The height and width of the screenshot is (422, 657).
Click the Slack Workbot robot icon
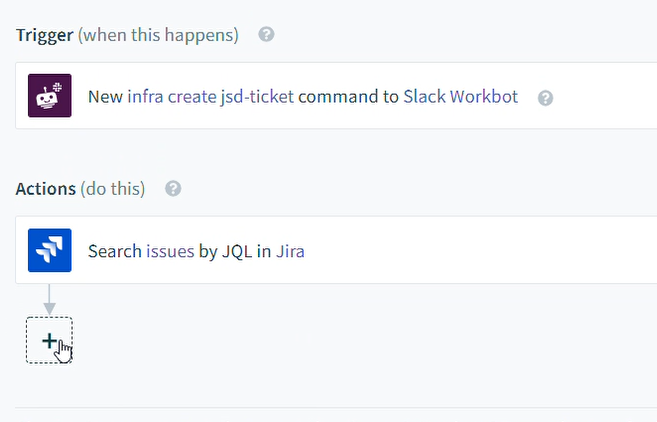pos(49,96)
